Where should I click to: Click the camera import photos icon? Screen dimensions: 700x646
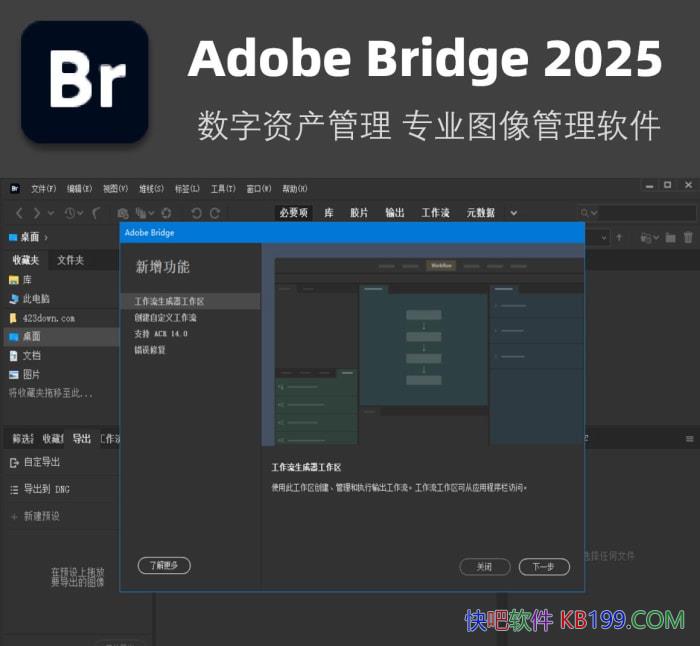123,213
